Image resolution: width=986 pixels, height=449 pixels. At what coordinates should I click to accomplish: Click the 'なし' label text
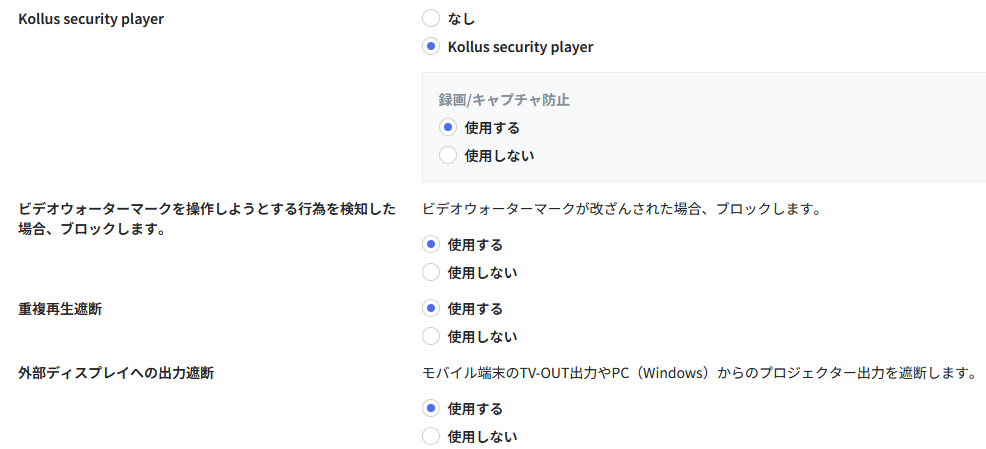click(x=461, y=19)
